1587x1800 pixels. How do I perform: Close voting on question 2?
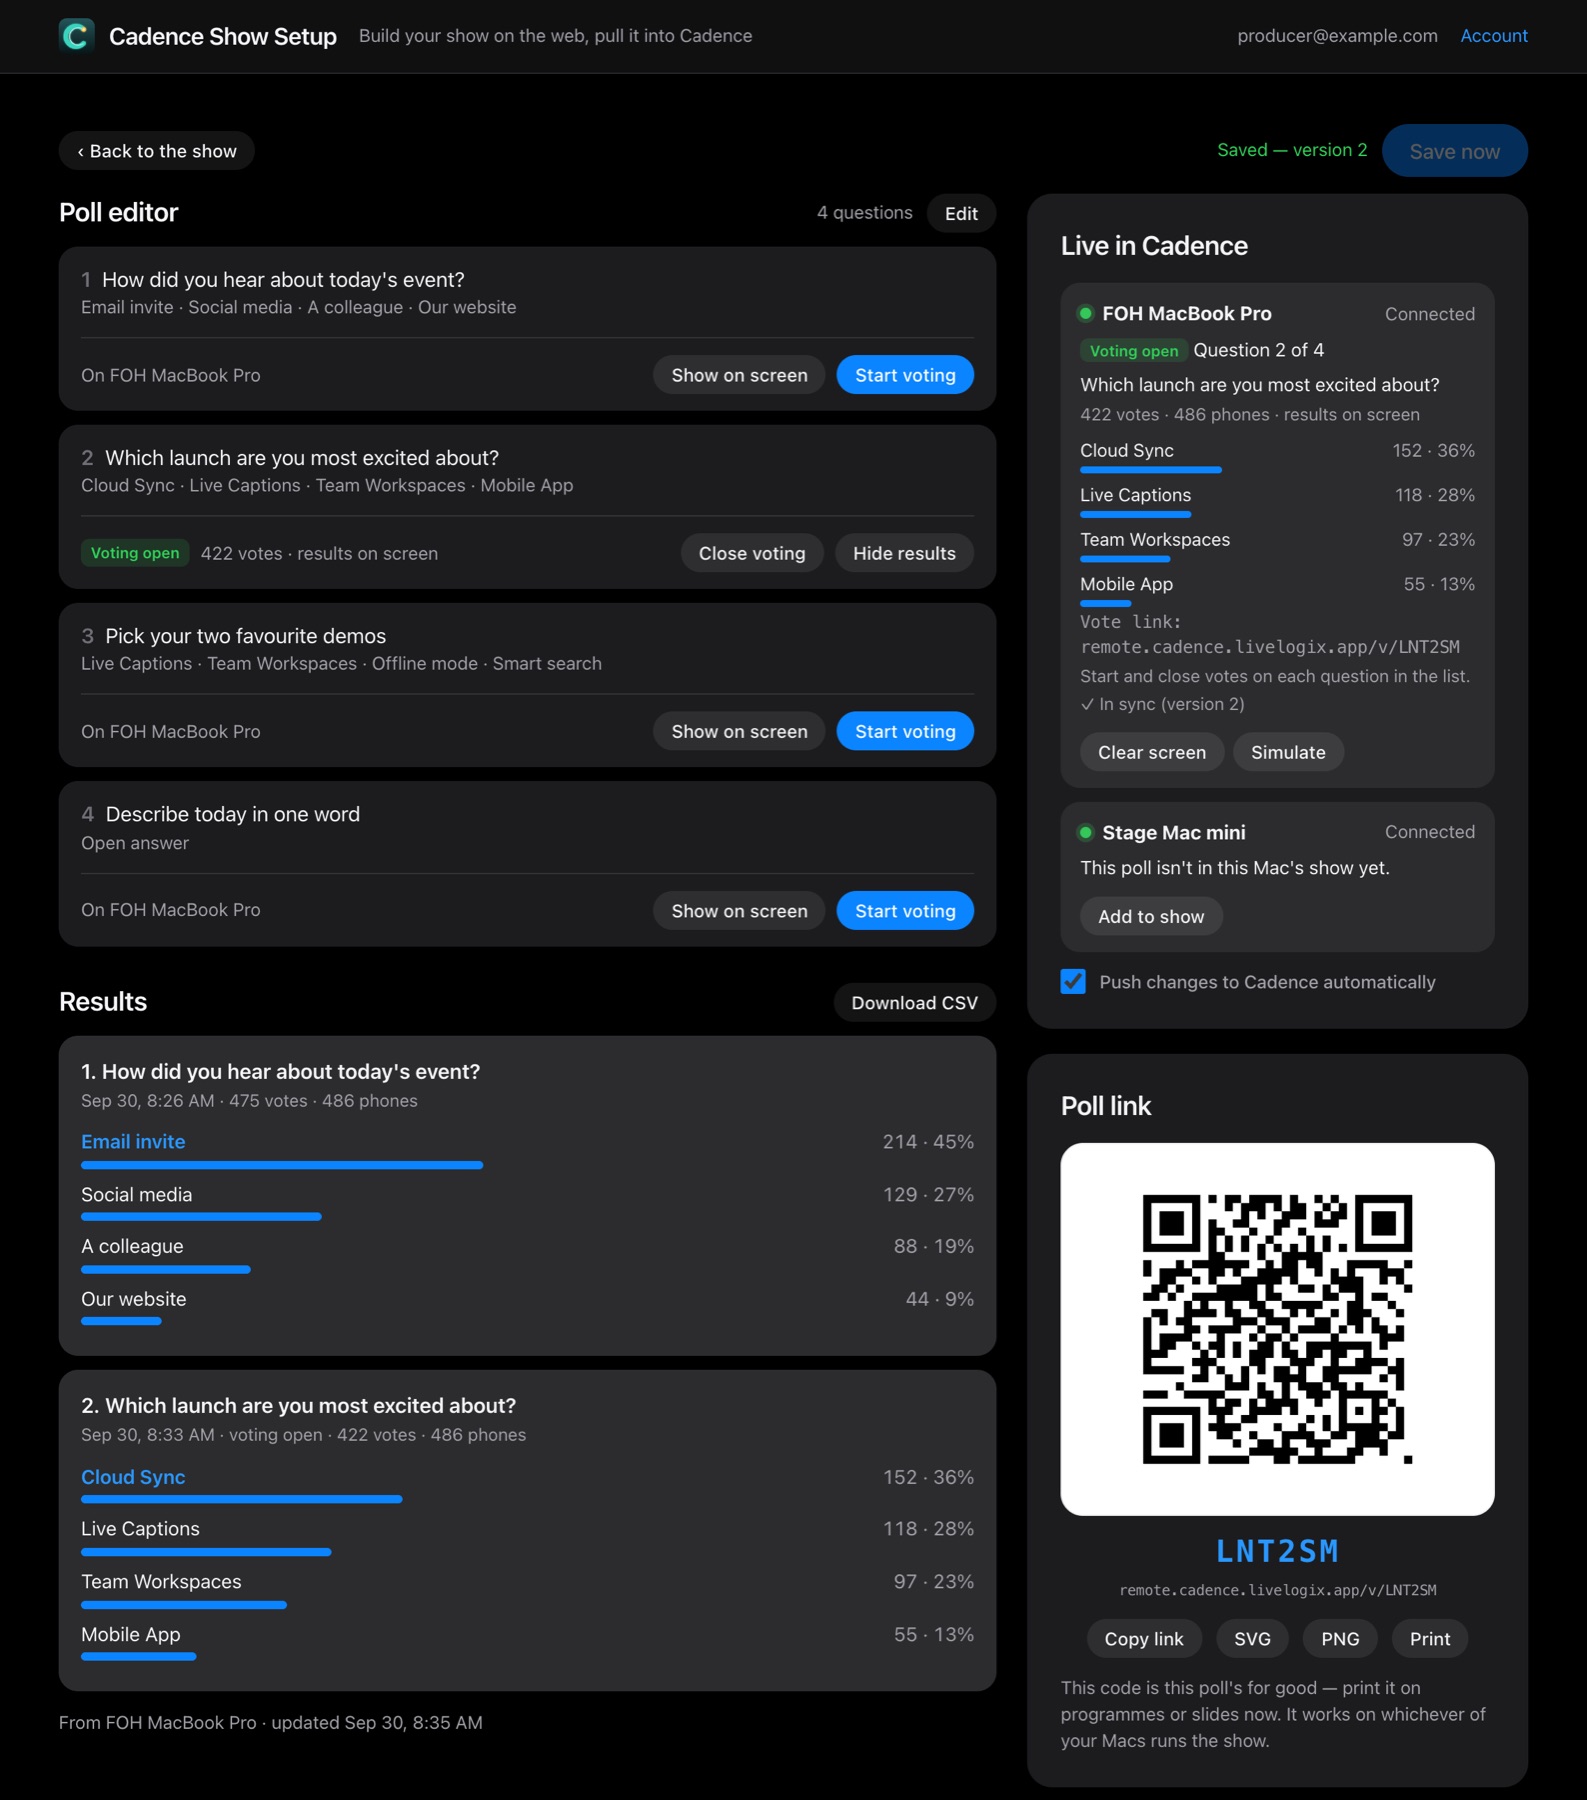[752, 553]
